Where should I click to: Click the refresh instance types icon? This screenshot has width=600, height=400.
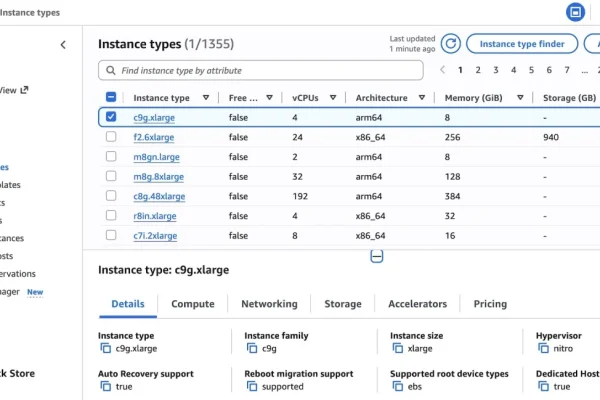coord(450,44)
